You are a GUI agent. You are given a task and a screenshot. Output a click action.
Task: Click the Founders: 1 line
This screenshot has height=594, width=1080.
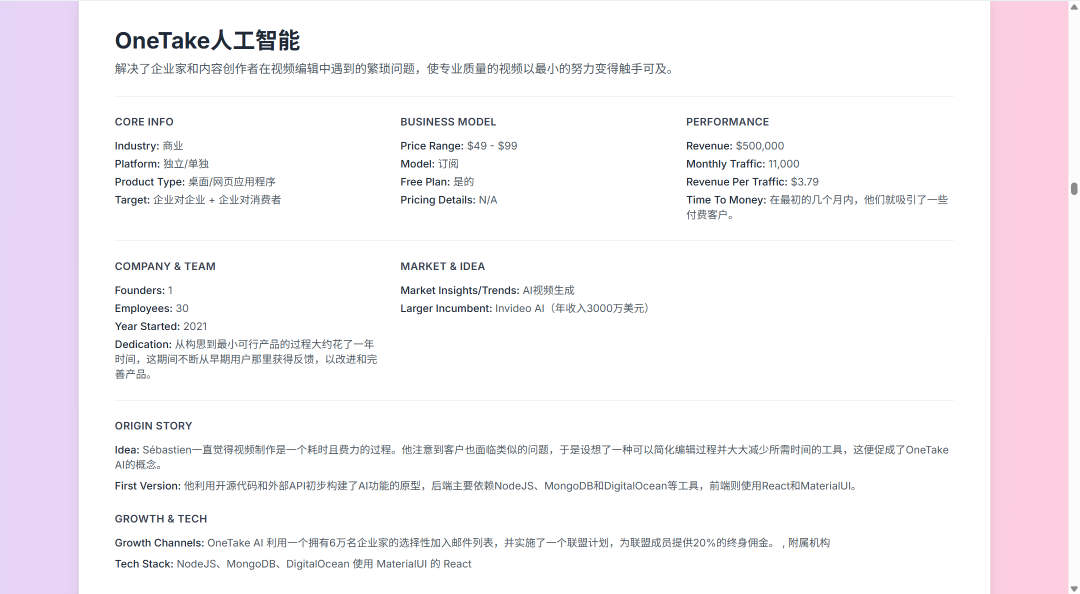coord(144,291)
